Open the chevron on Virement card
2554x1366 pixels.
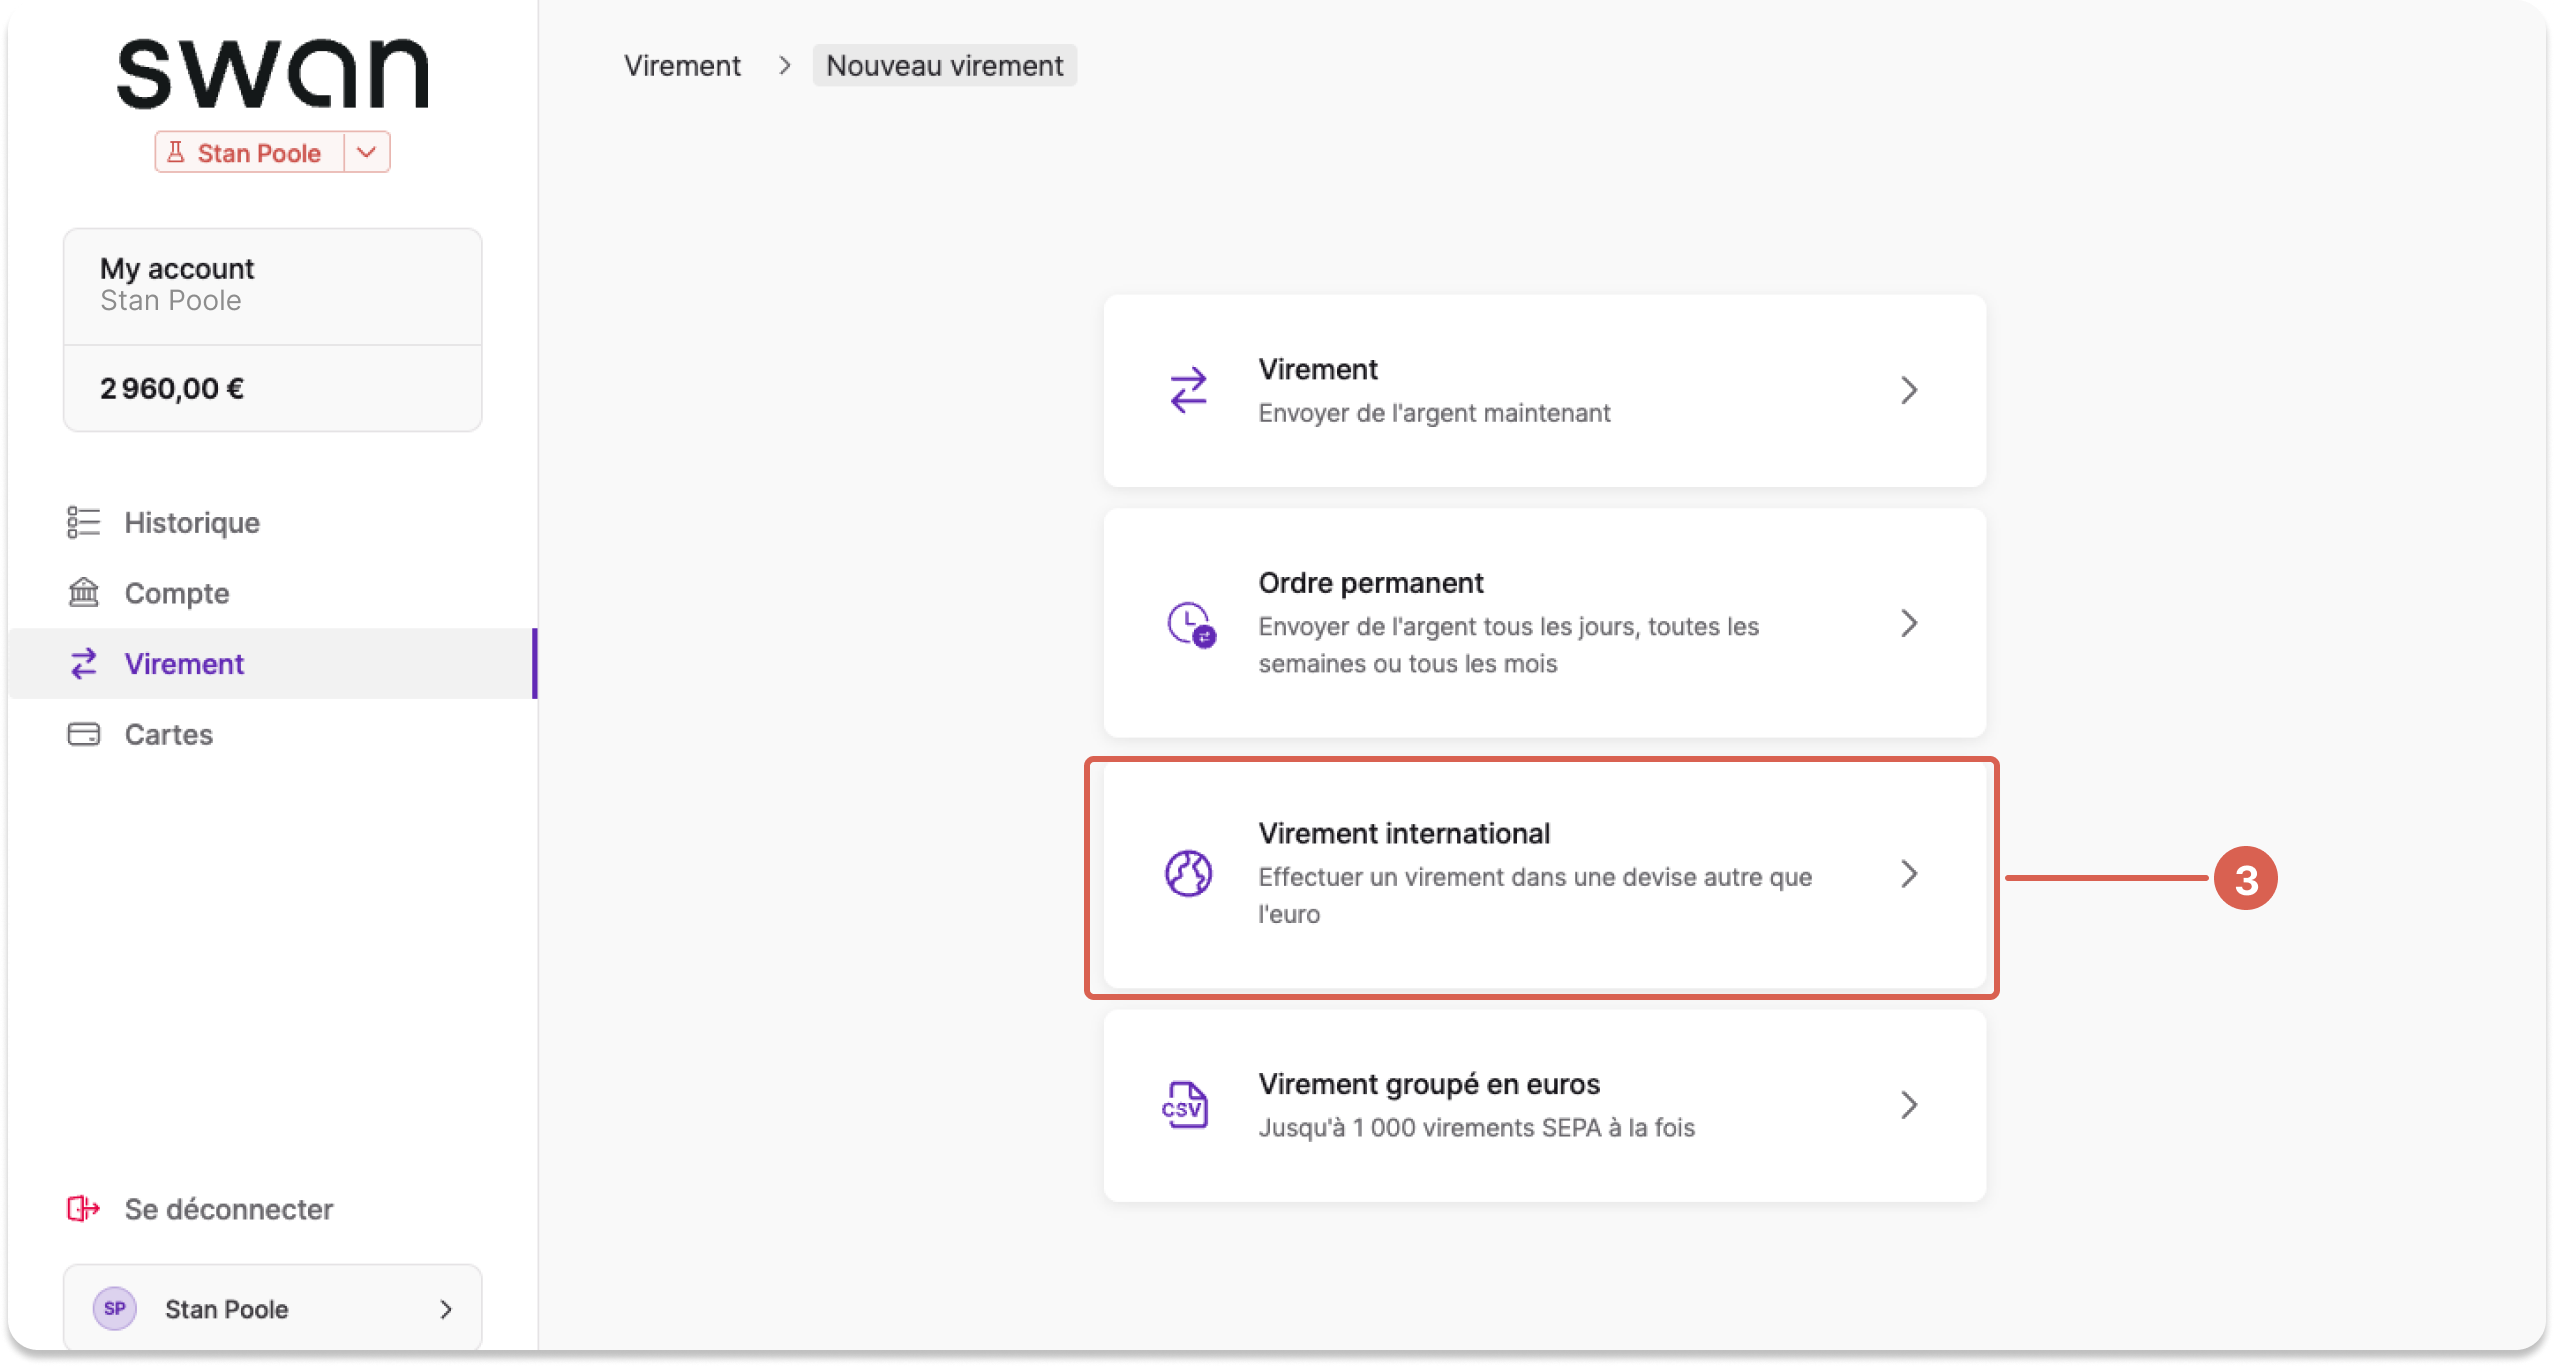click(x=1908, y=390)
